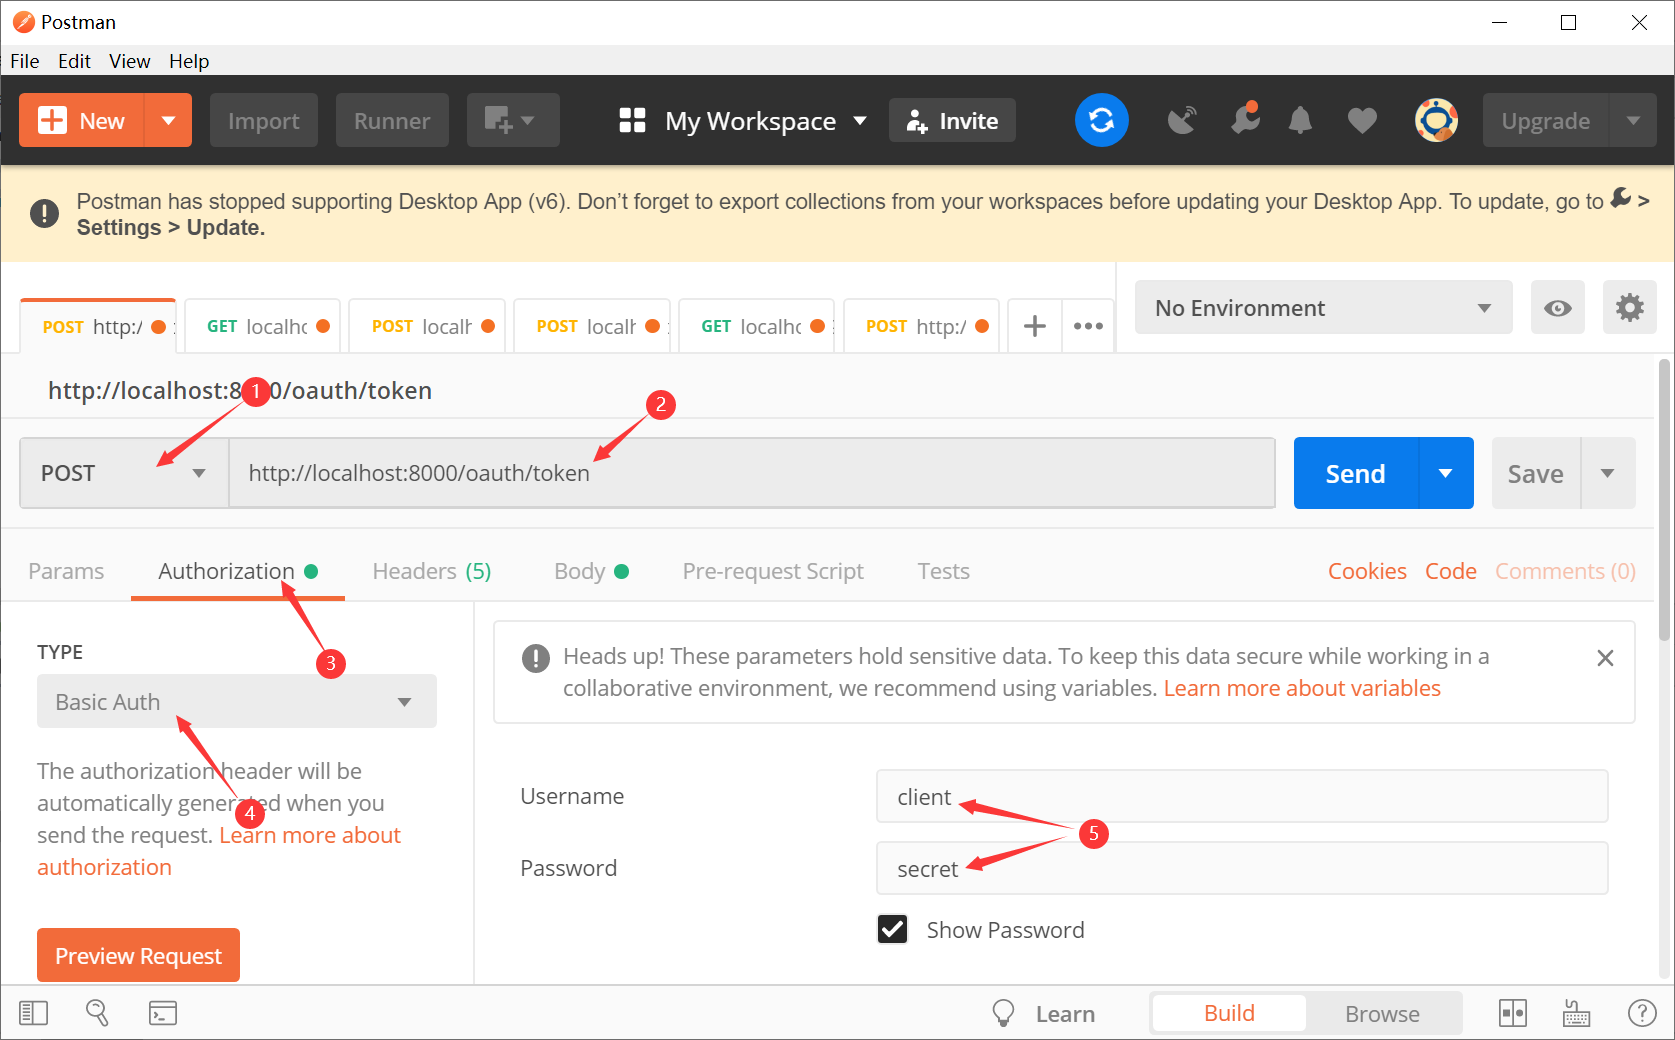Screen dimensions: 1675x1040
Task: Open the Tests tab
Action: click(944, 571)
